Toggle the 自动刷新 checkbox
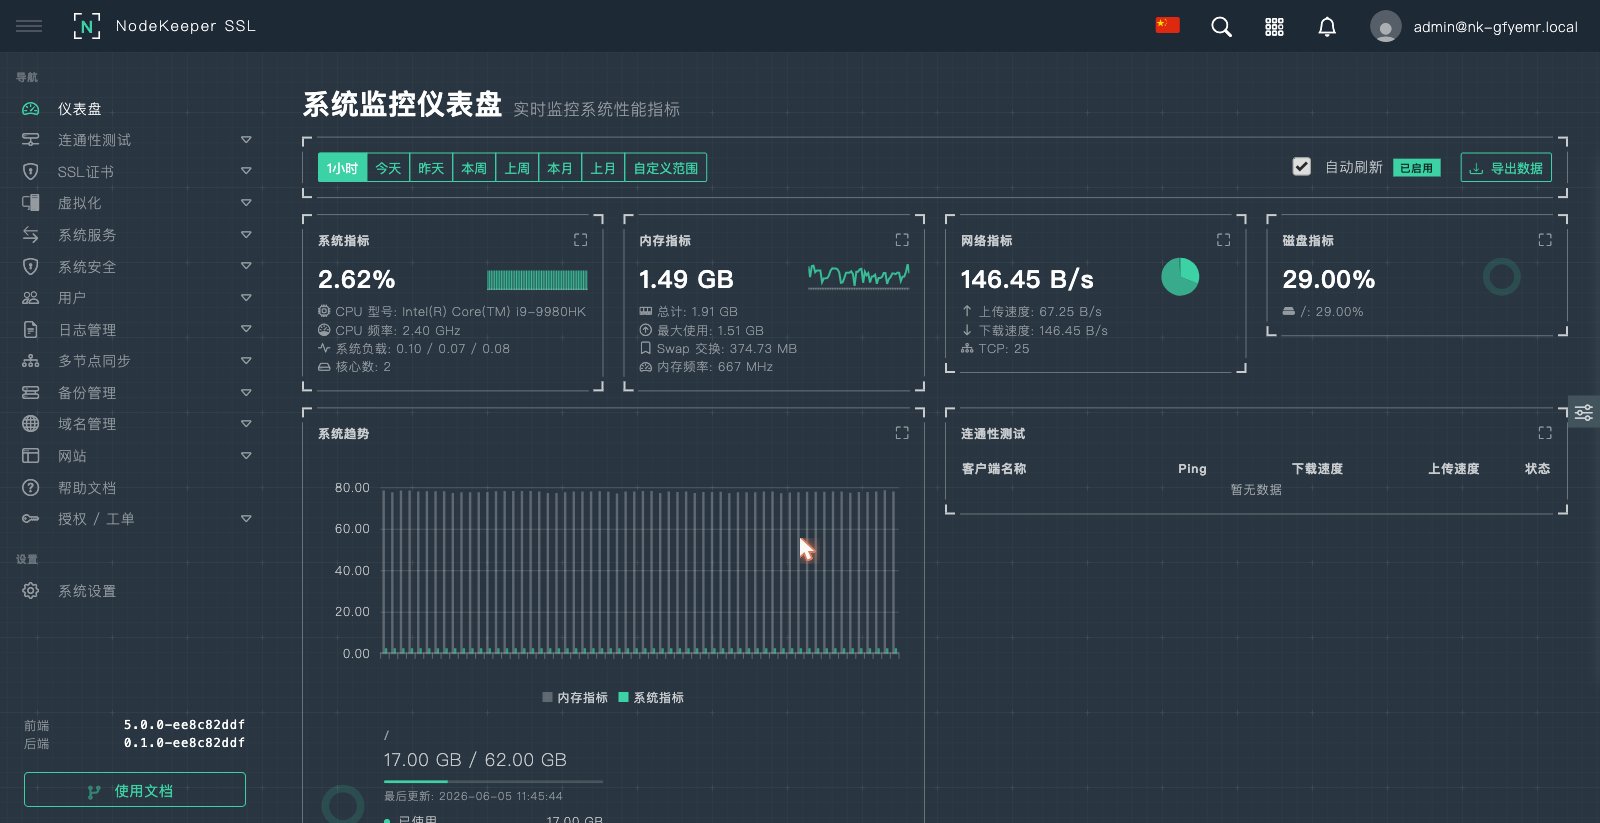This screenshot has width=1600, height=823. [1301, 167]
